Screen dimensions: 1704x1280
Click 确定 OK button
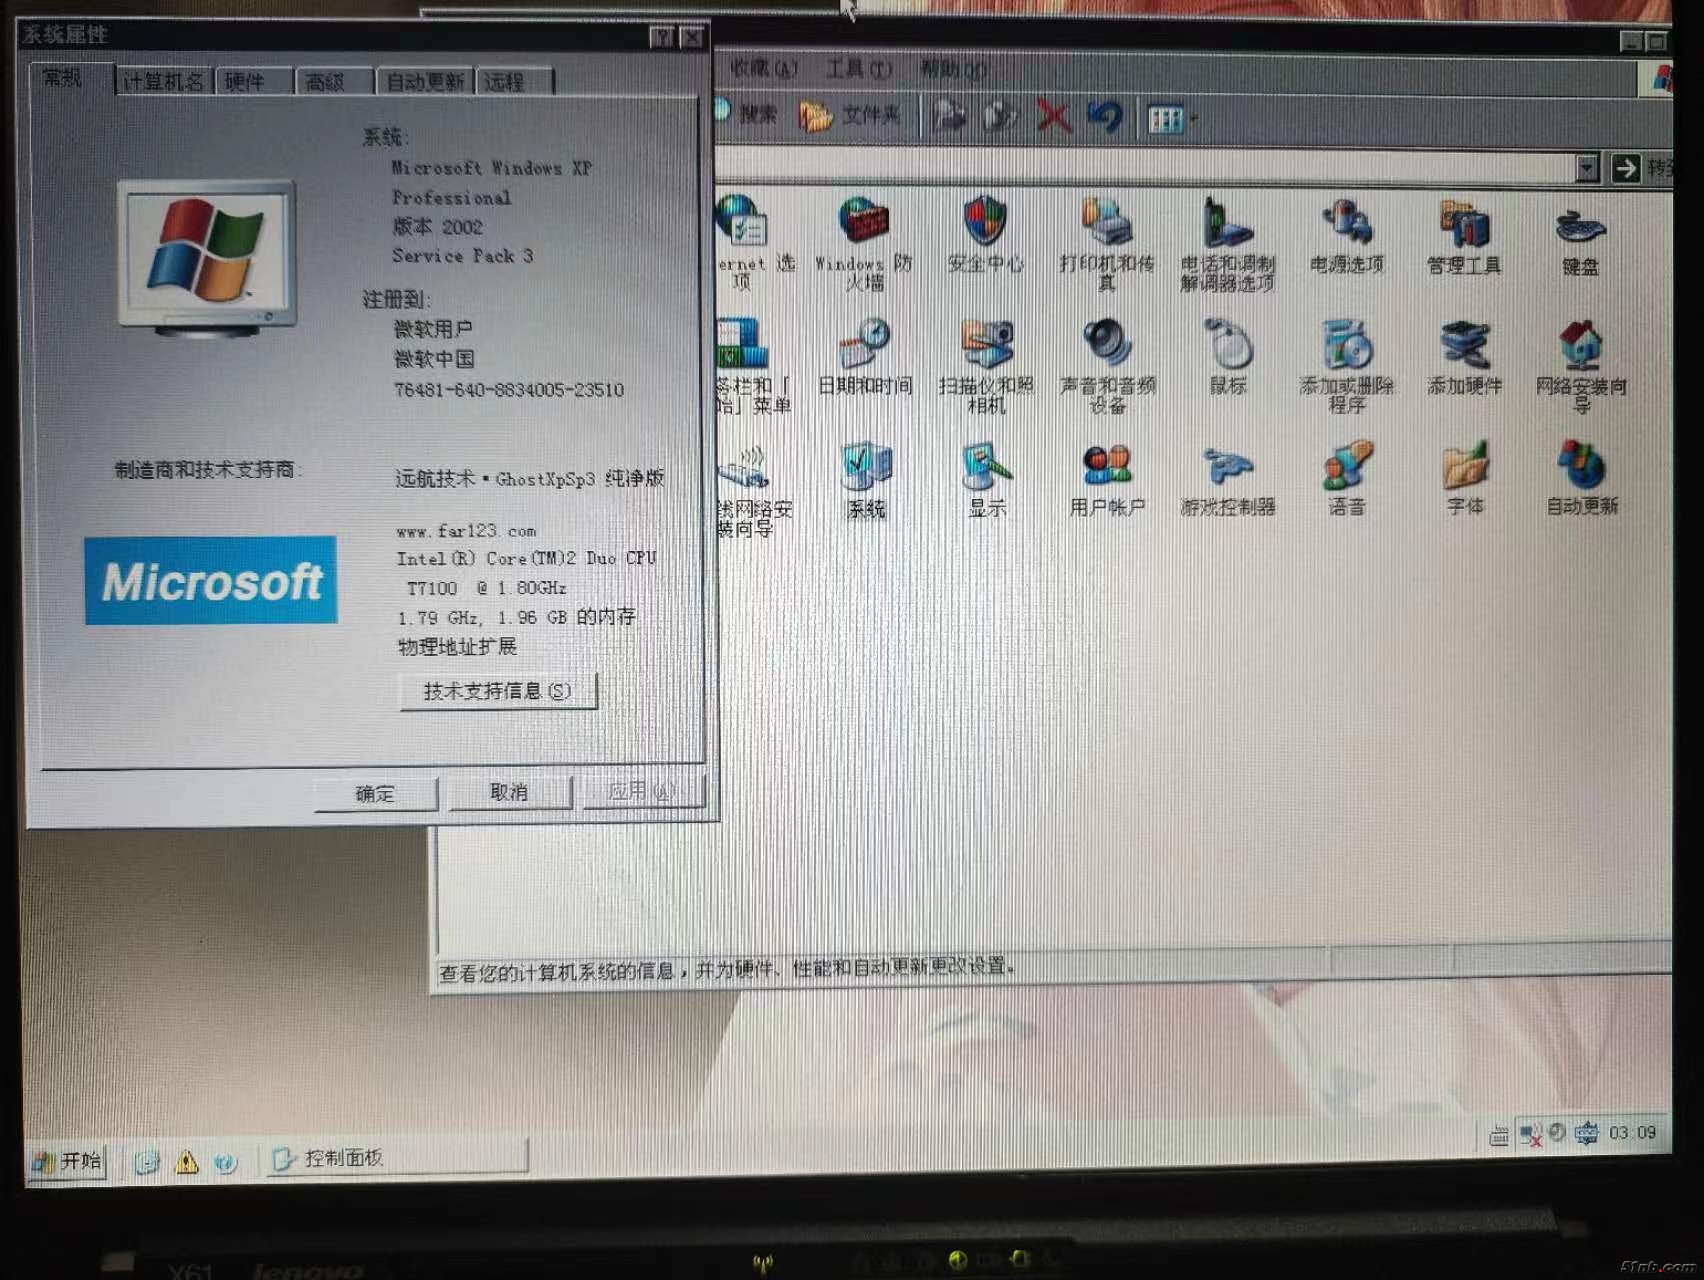coord(375,794)
